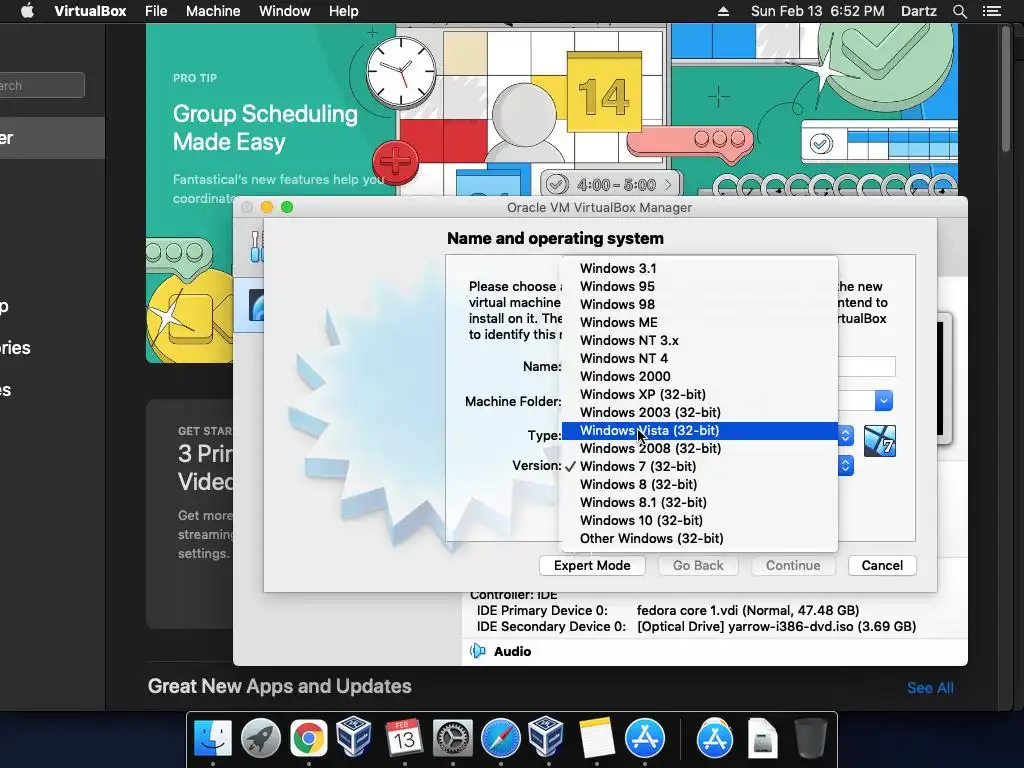1024x768 pixels.
Task: Open Safari compass in dock
Action: click(x=501, y=739)
